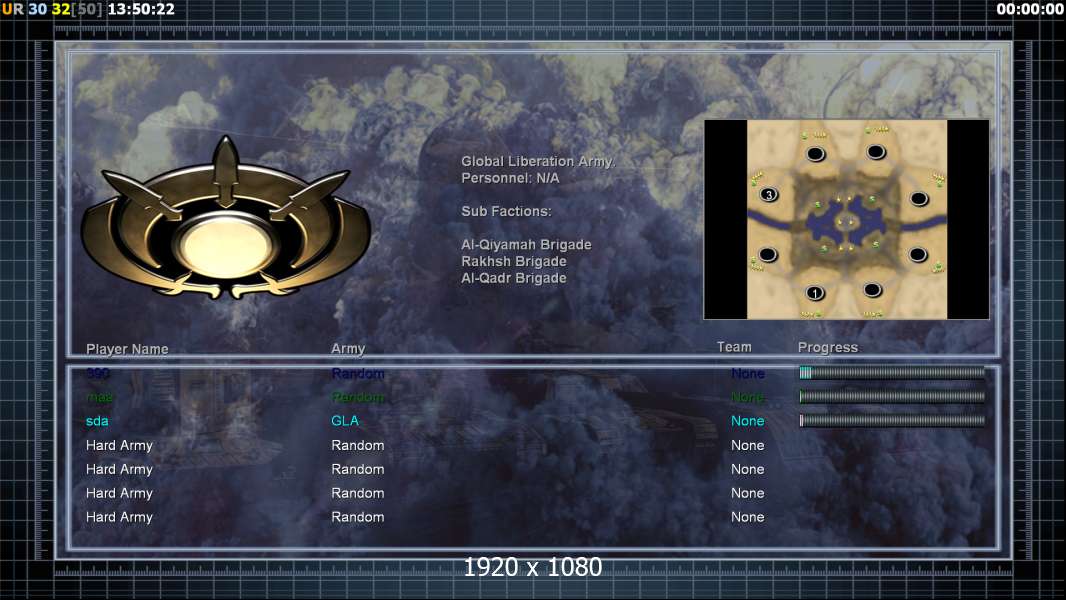Click the Rakhsh Brigade sub faction
The height and width of the screenshot is (600, 1066).
[x=513, y=262]
